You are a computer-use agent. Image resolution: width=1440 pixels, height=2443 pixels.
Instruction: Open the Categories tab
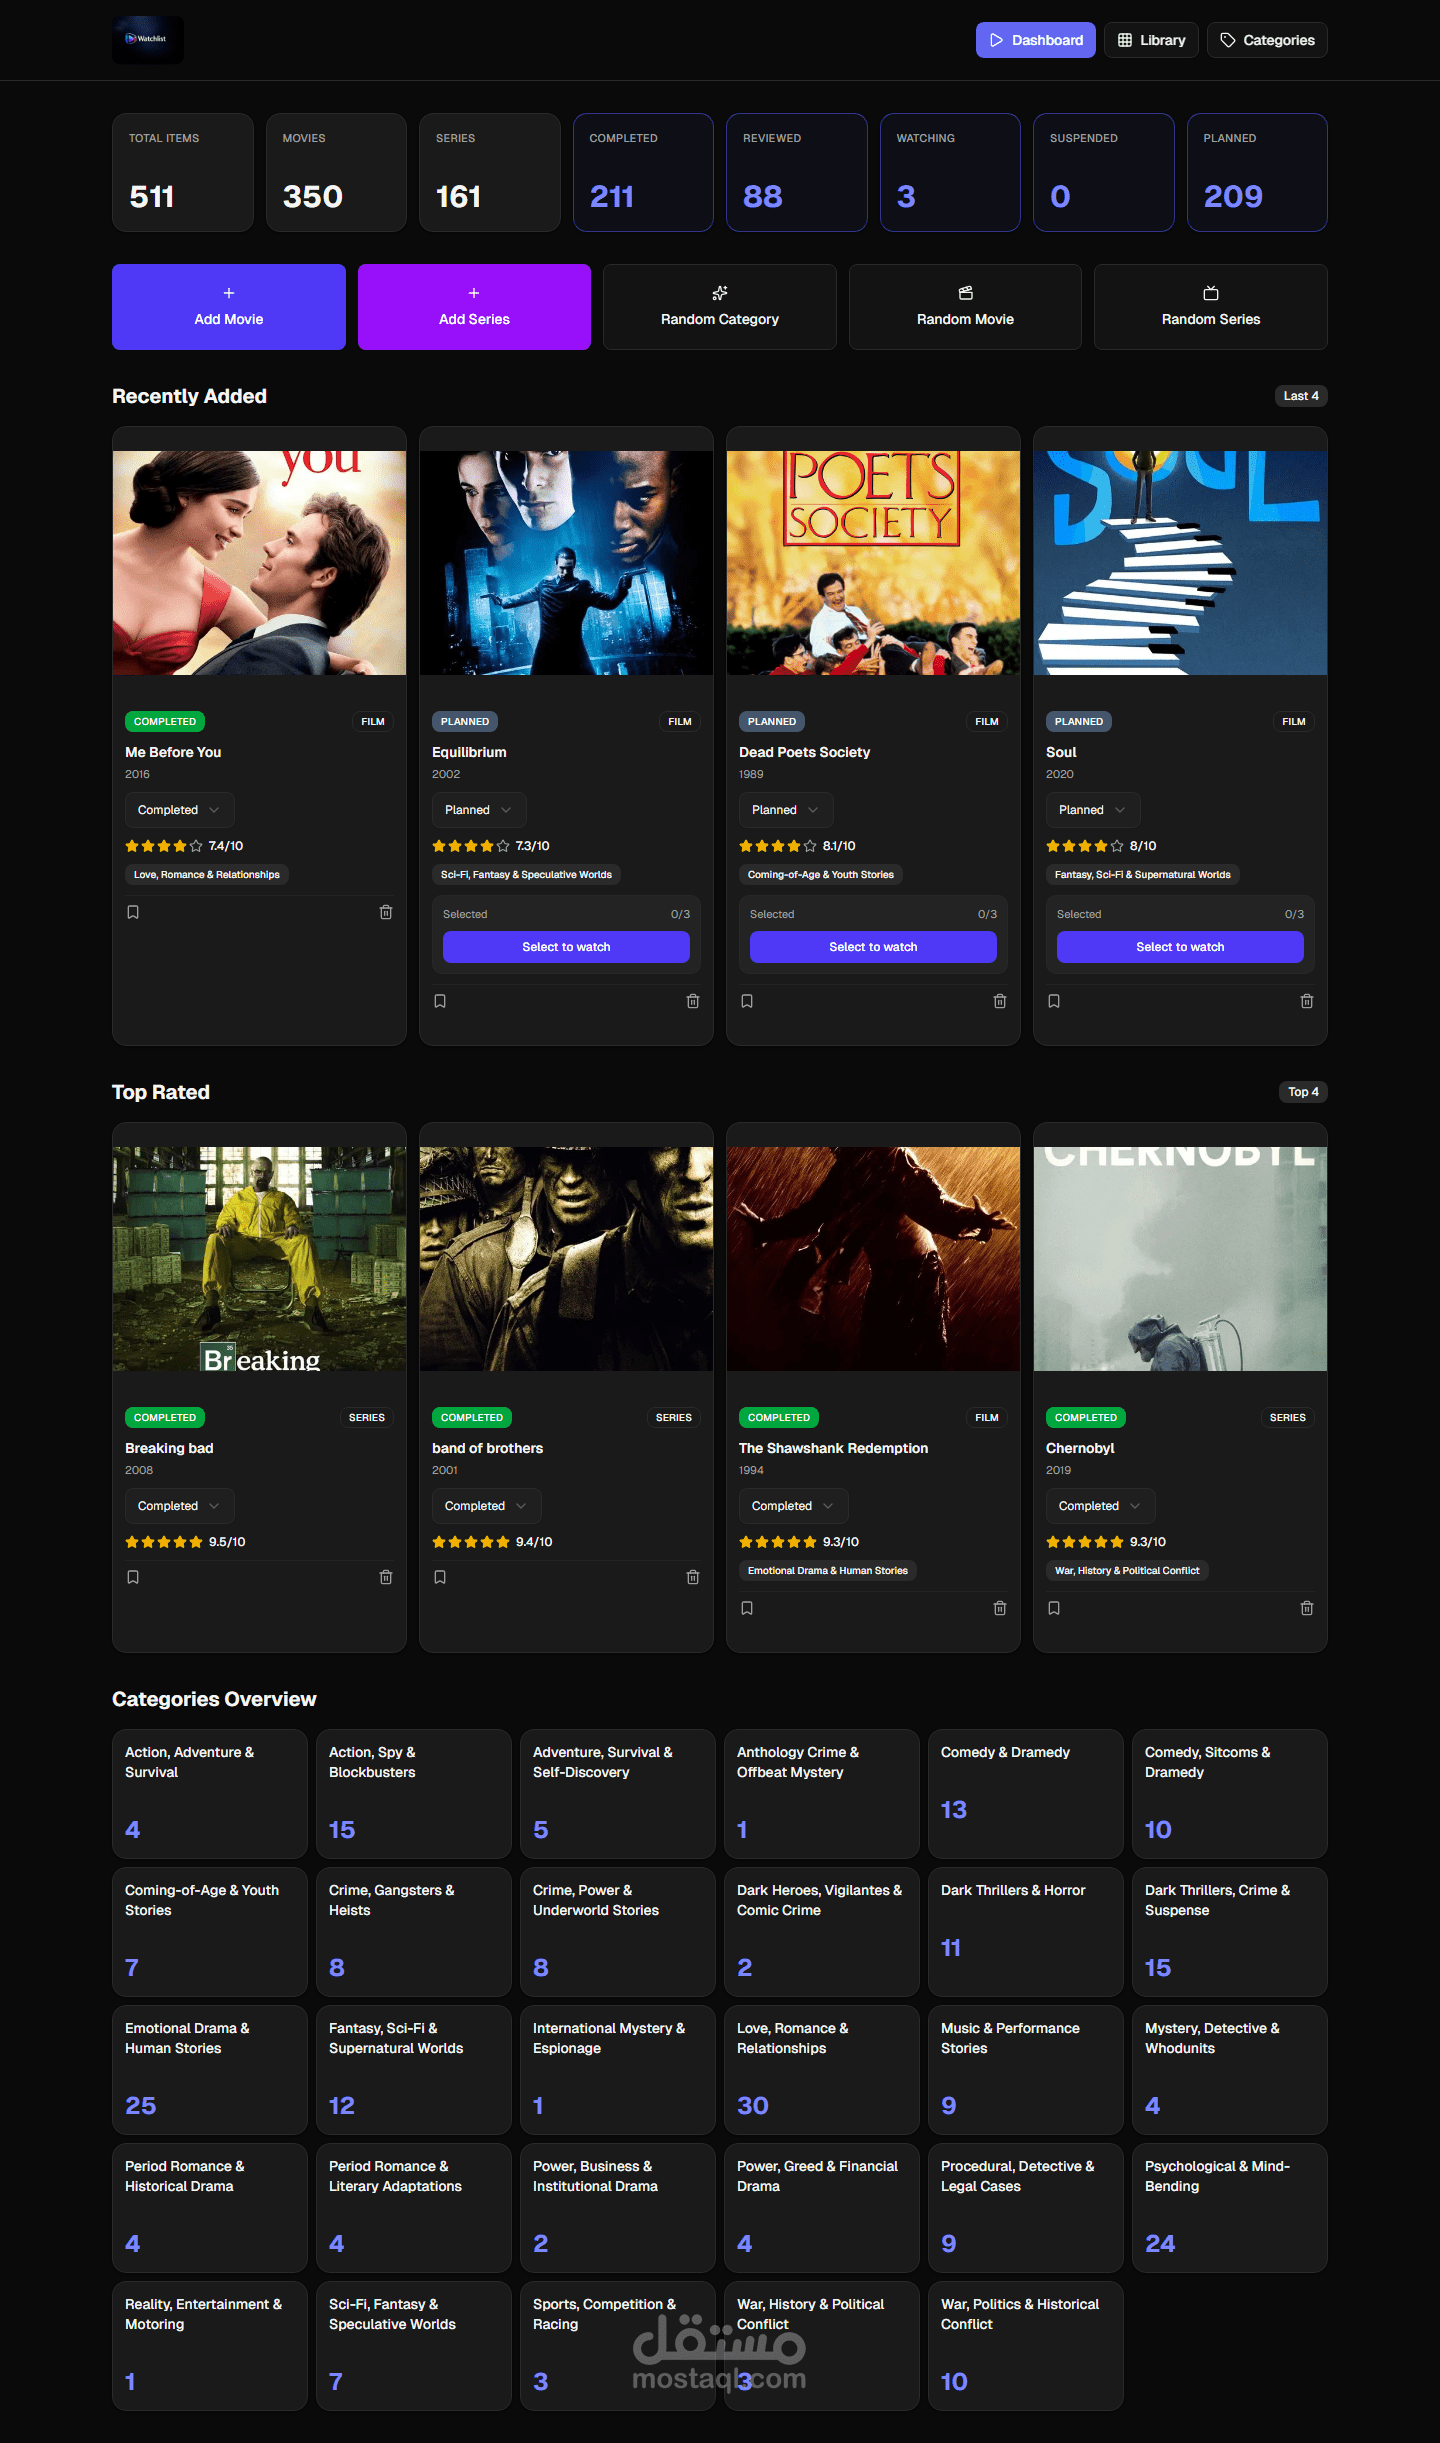click(x=1267, y=40)
